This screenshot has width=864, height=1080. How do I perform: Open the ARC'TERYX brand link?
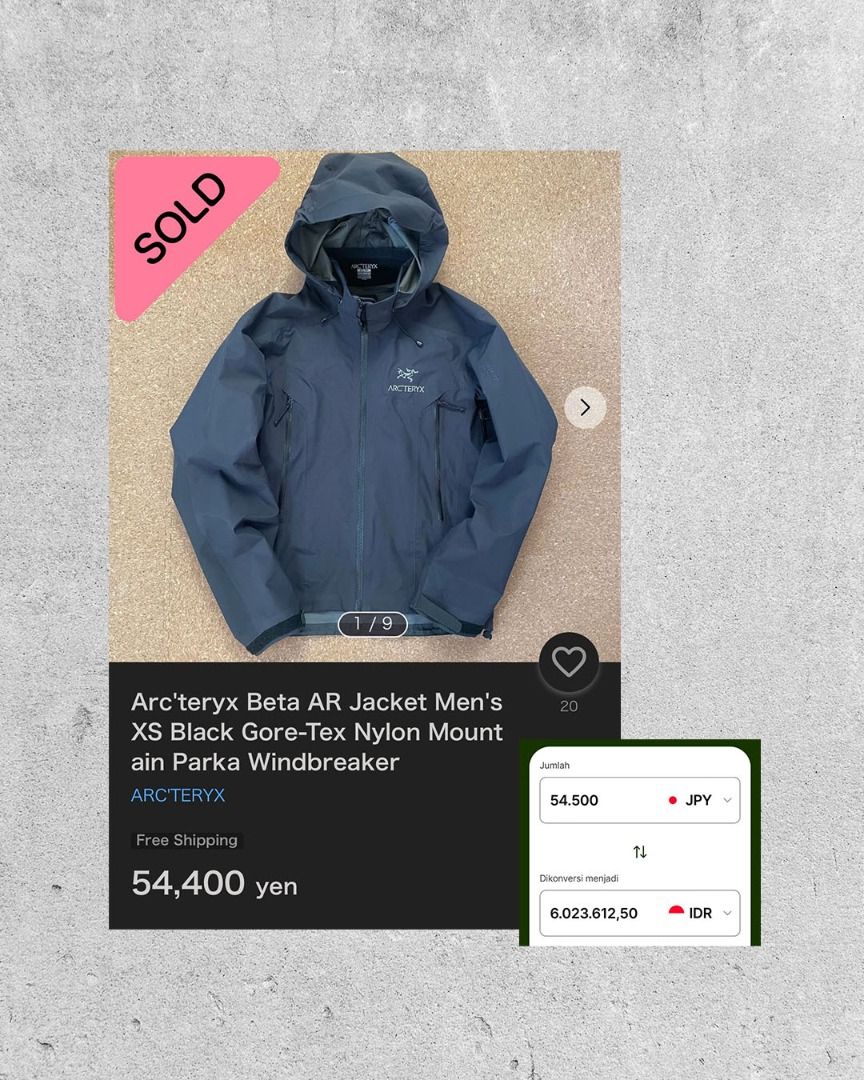click(x=178, y=796)
